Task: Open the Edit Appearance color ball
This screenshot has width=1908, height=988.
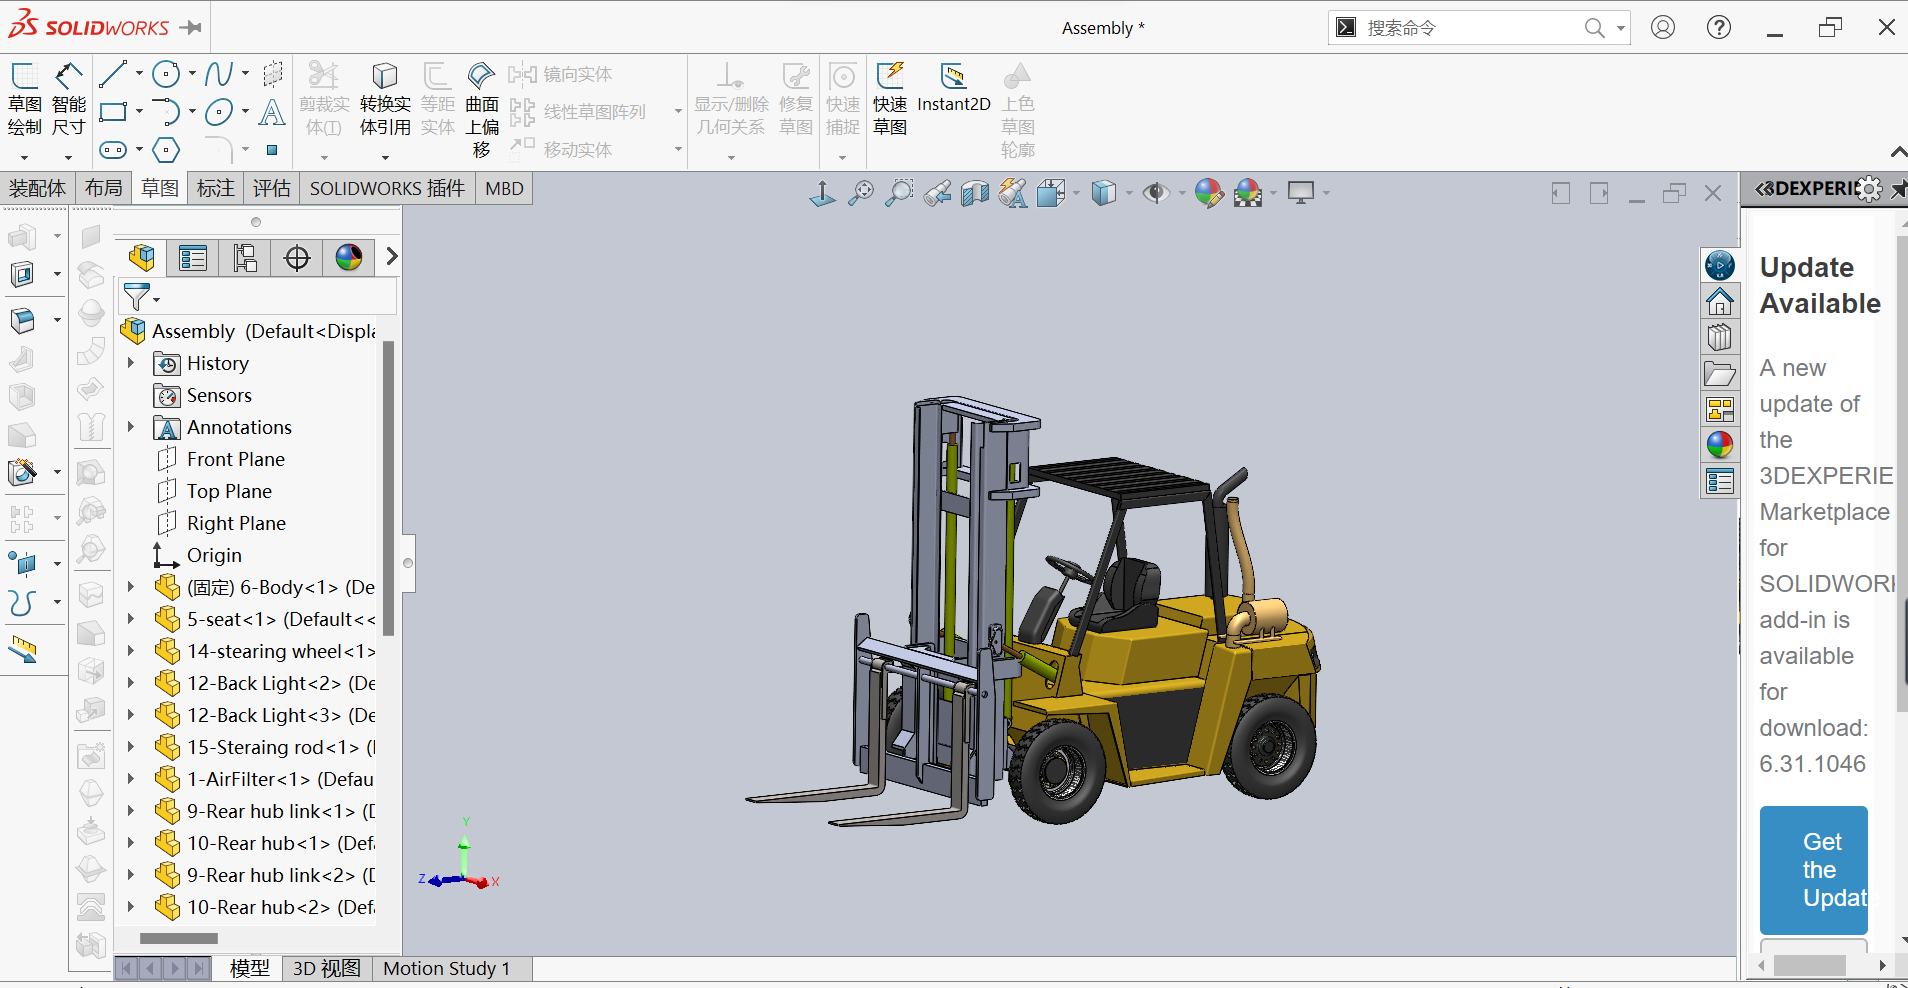Action: click(x=1208, y=193)
